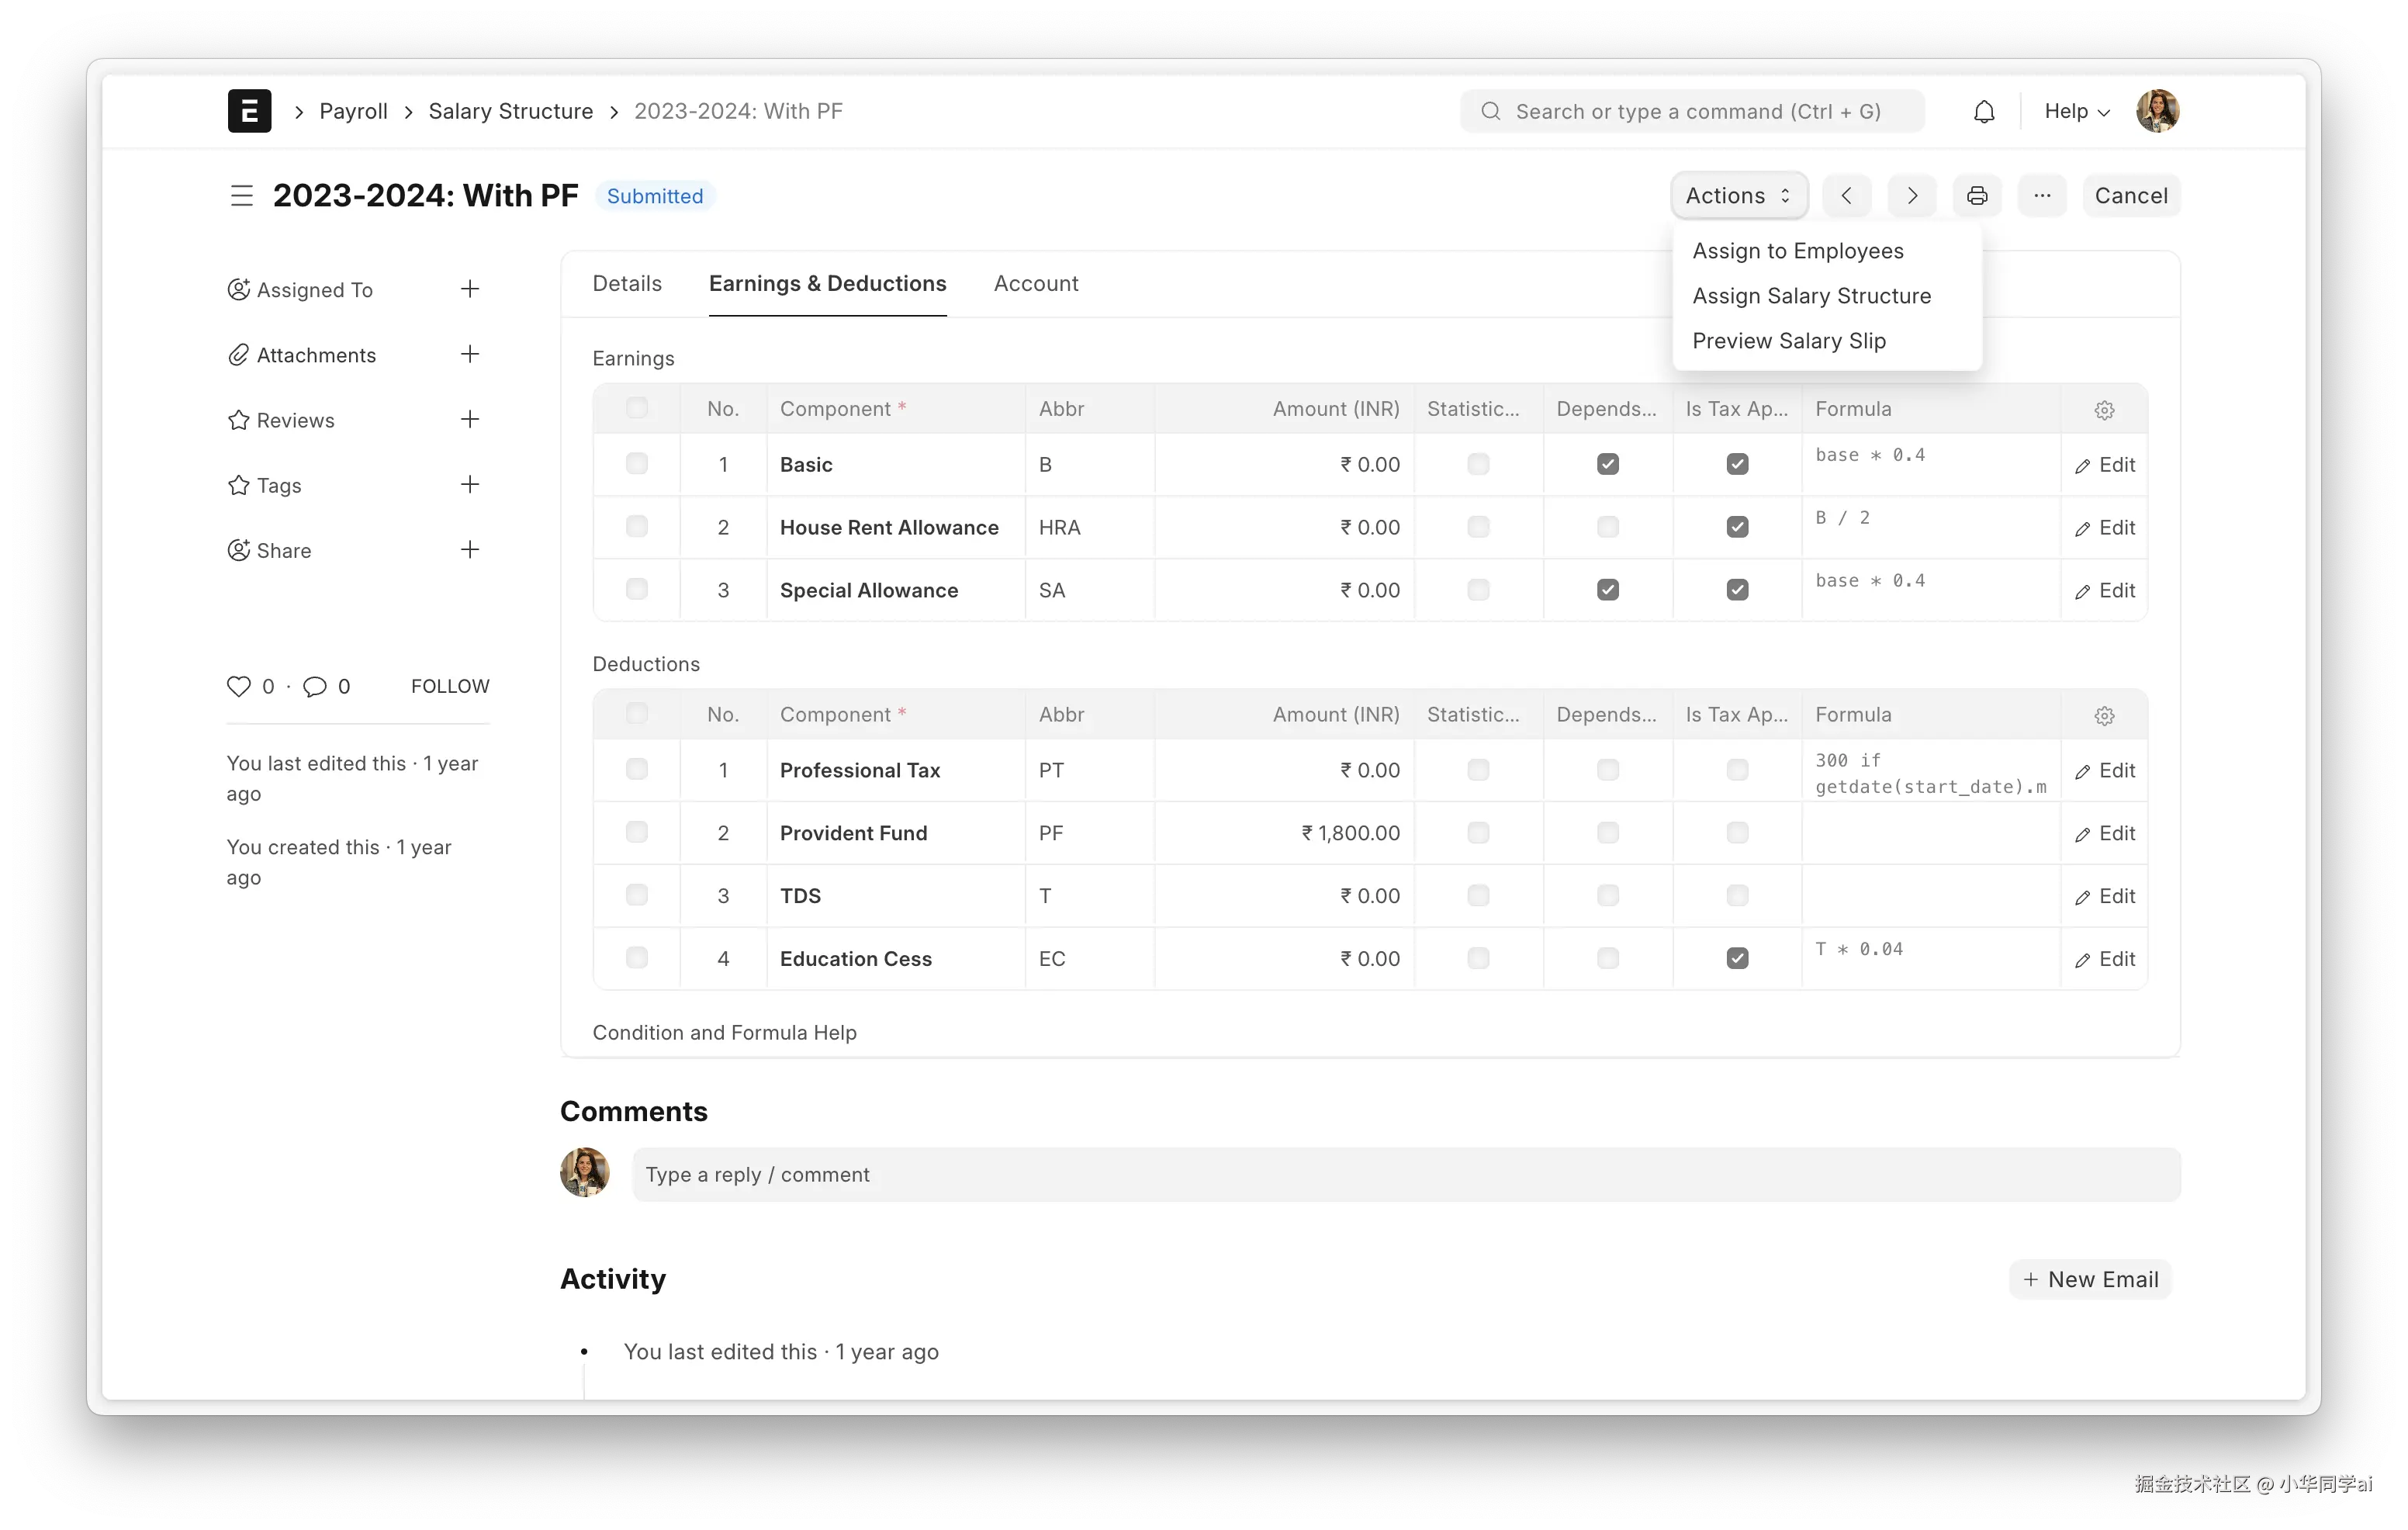2408x1530 pixels.
Task: Go to previous document arrow
Action: [x=1847, y=196]
